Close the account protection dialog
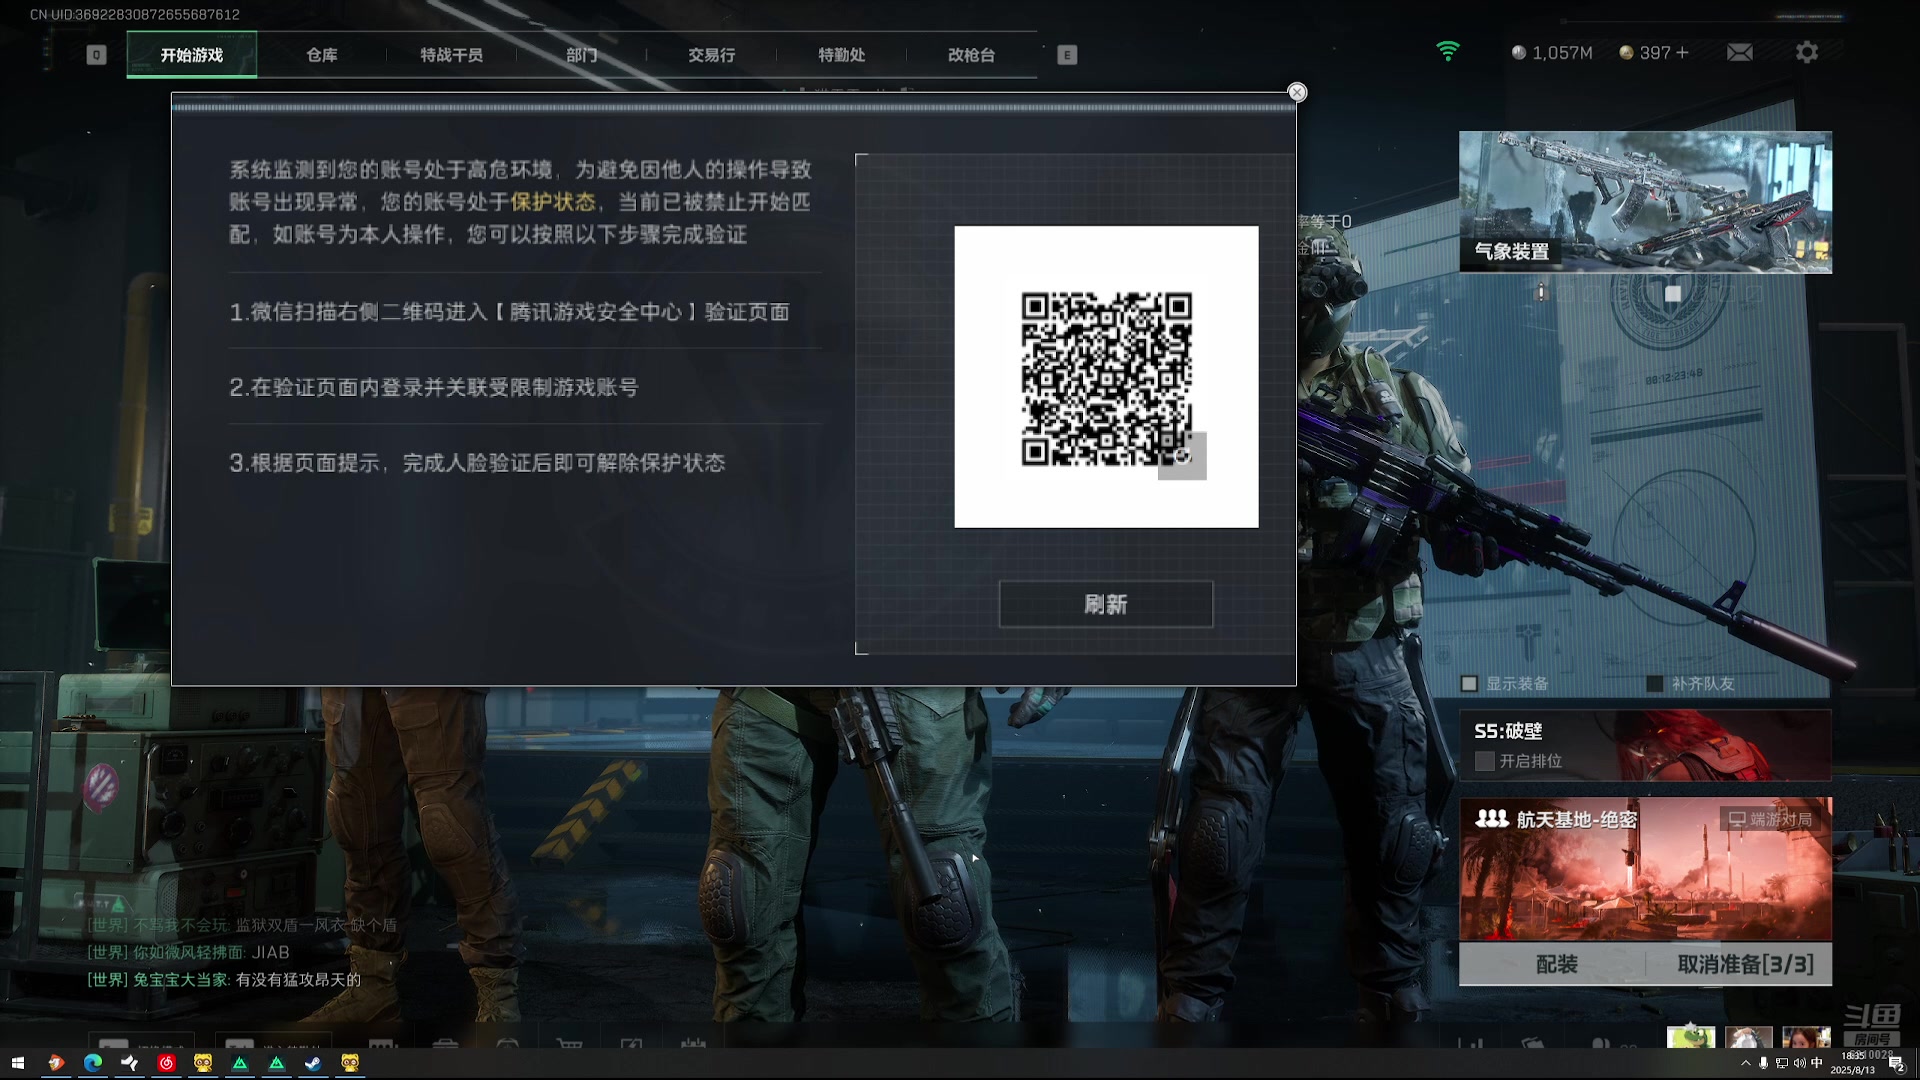This screenshot has width=1920, height=1080. (x=1297, y=92)
